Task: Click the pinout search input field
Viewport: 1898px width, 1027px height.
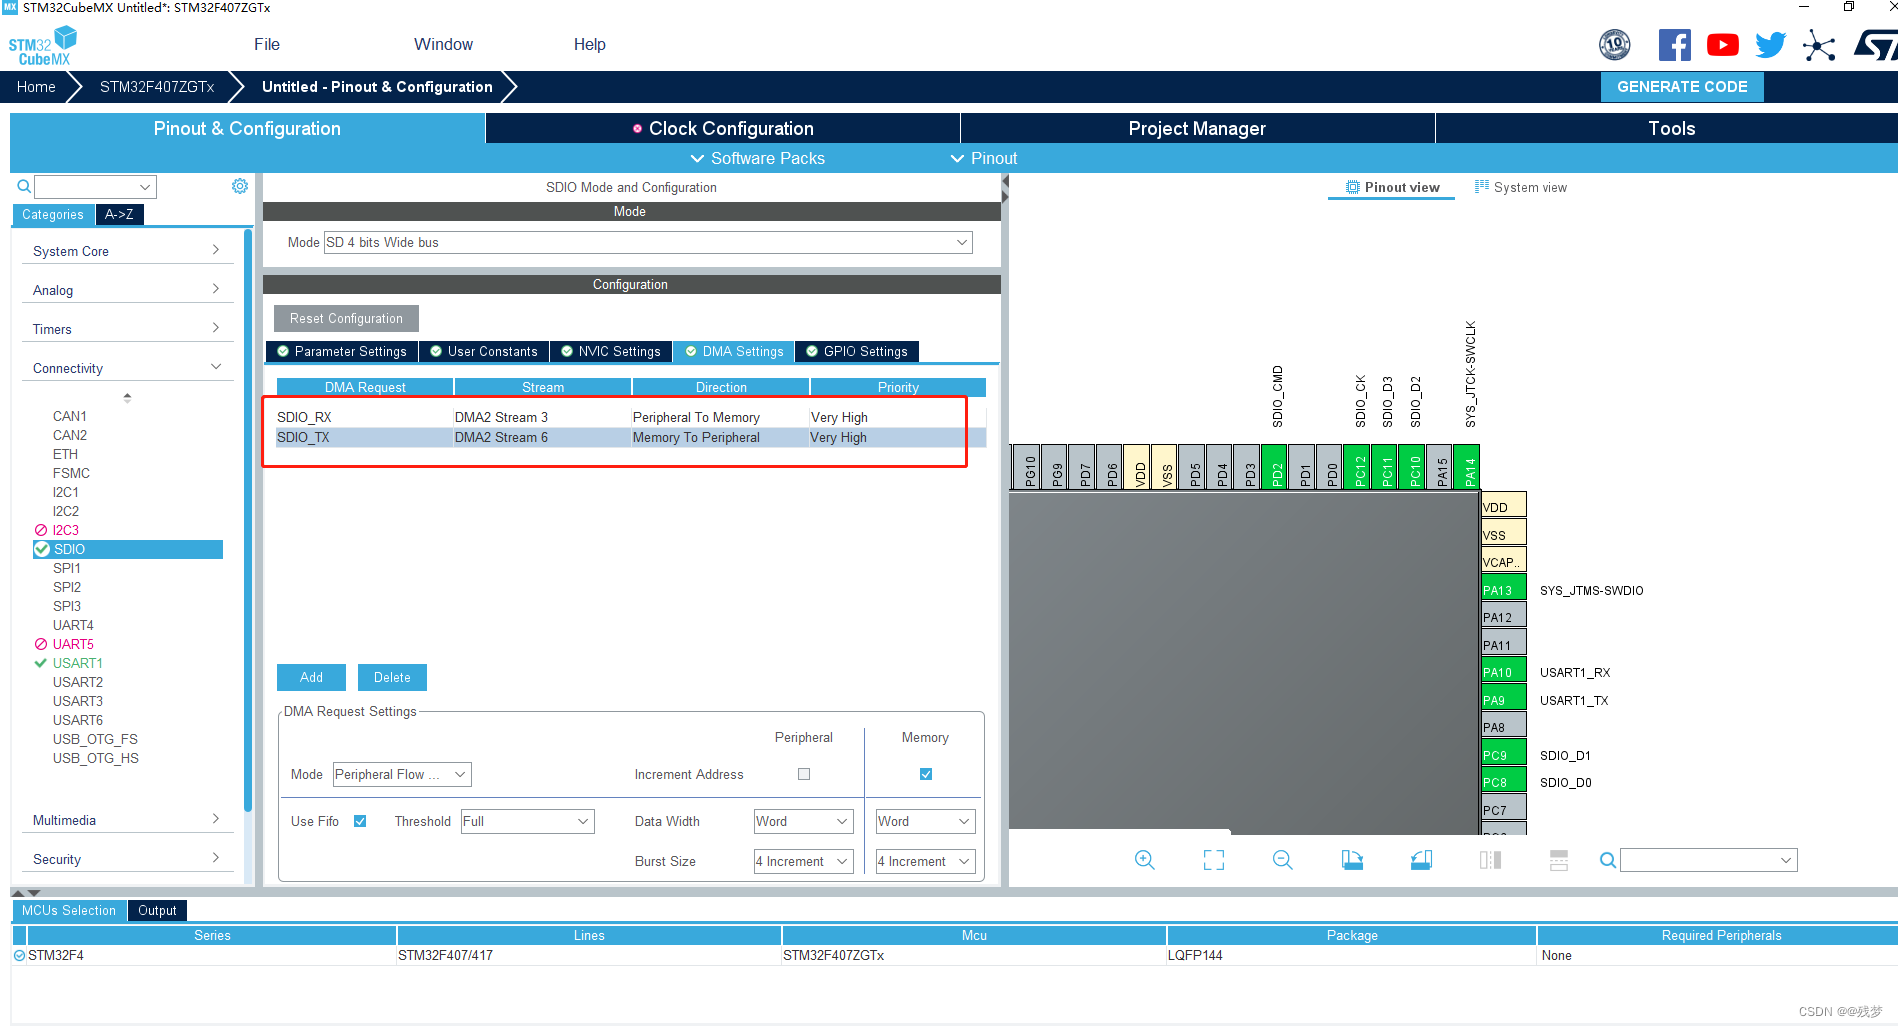Action: point(1708,860)
